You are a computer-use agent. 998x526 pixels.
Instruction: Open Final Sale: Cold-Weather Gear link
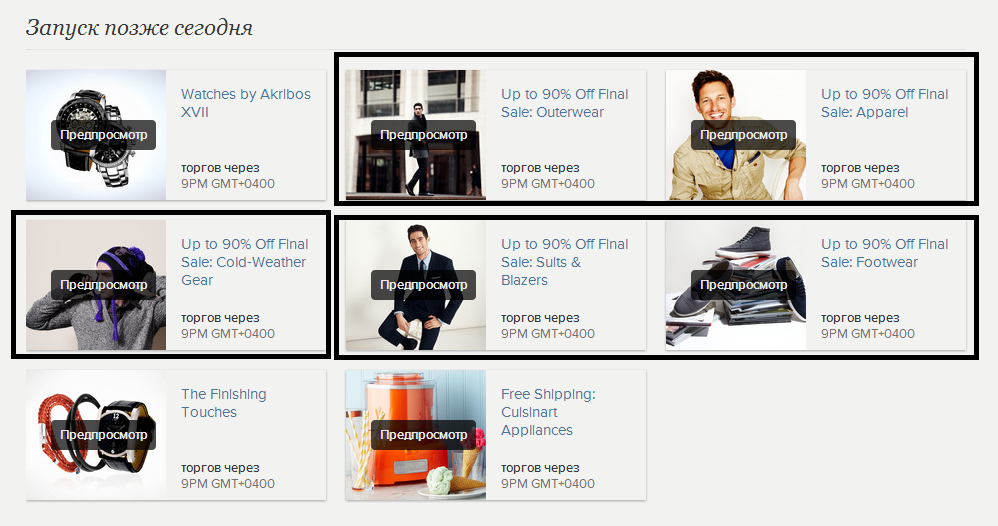(x=244, y=262)
